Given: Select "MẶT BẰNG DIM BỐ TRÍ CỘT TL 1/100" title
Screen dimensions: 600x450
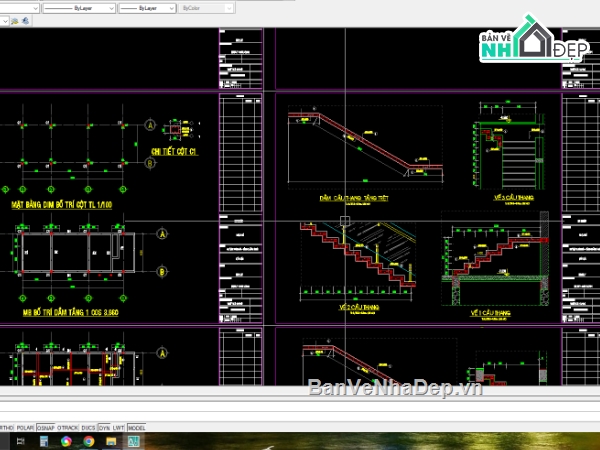Looking at the screenshot, I should [62, 205].
